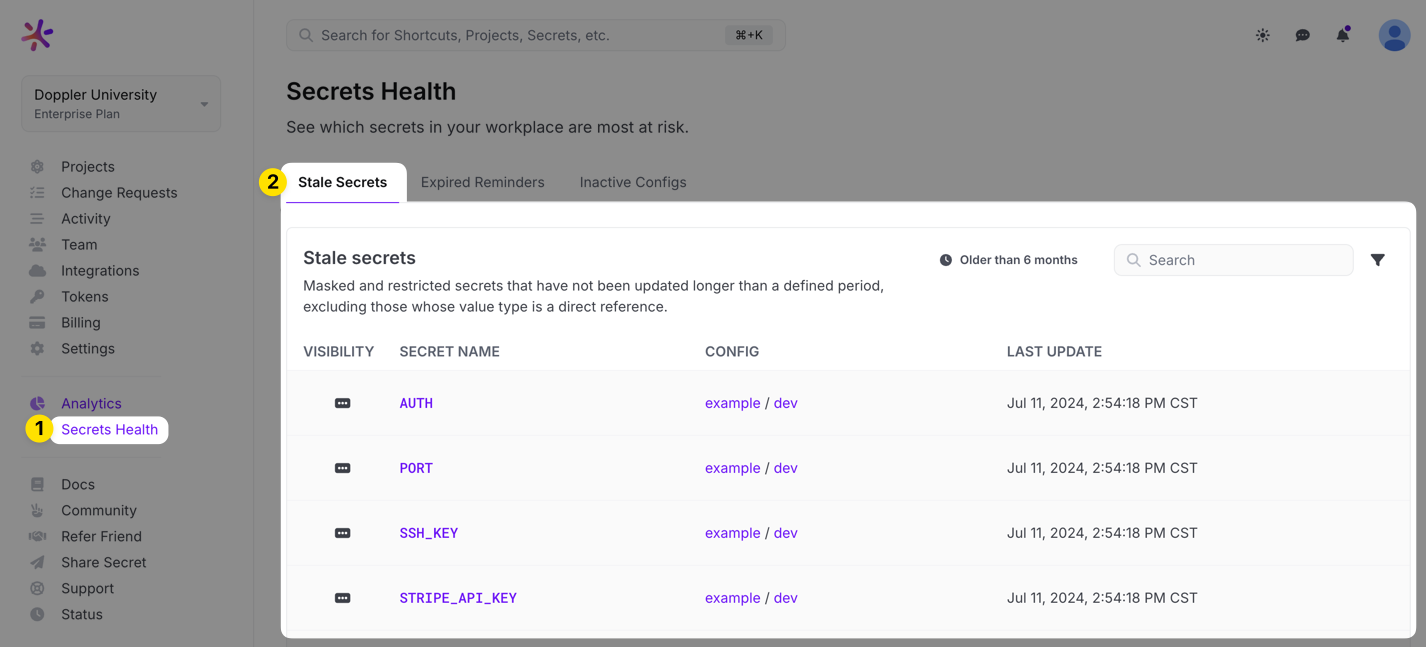Switch to the Expired Reminders tab
Image resolution: width=1426 pixels, height=647 pixels.
click(x=483, y=183)
